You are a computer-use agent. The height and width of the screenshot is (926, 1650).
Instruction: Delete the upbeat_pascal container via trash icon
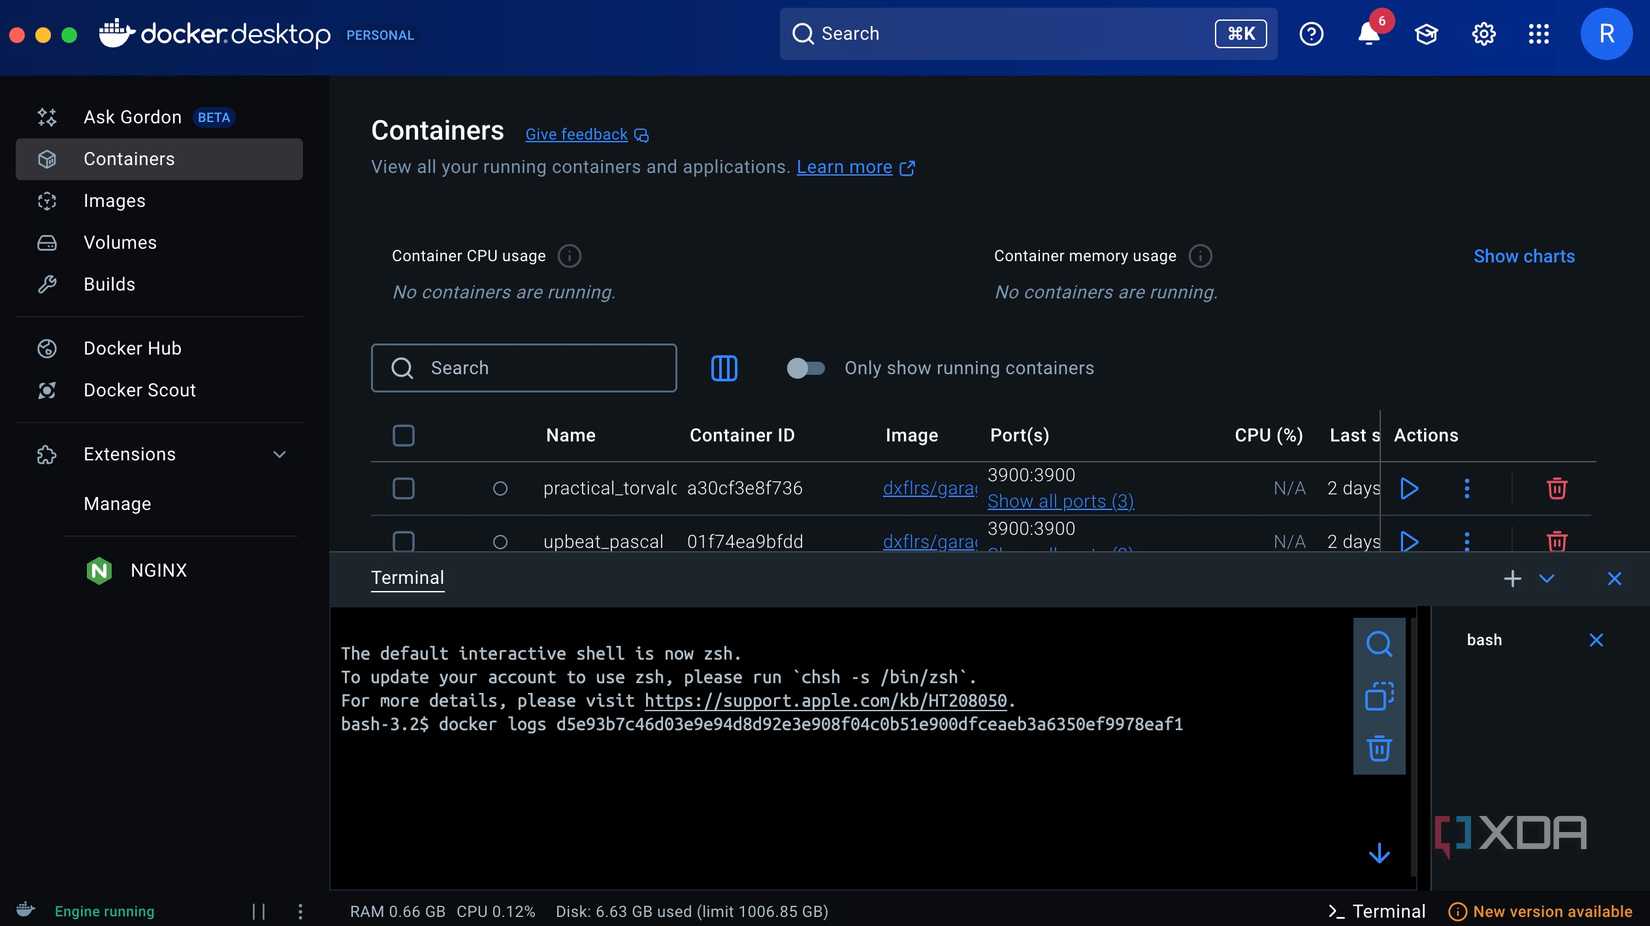coord(1556,541)
